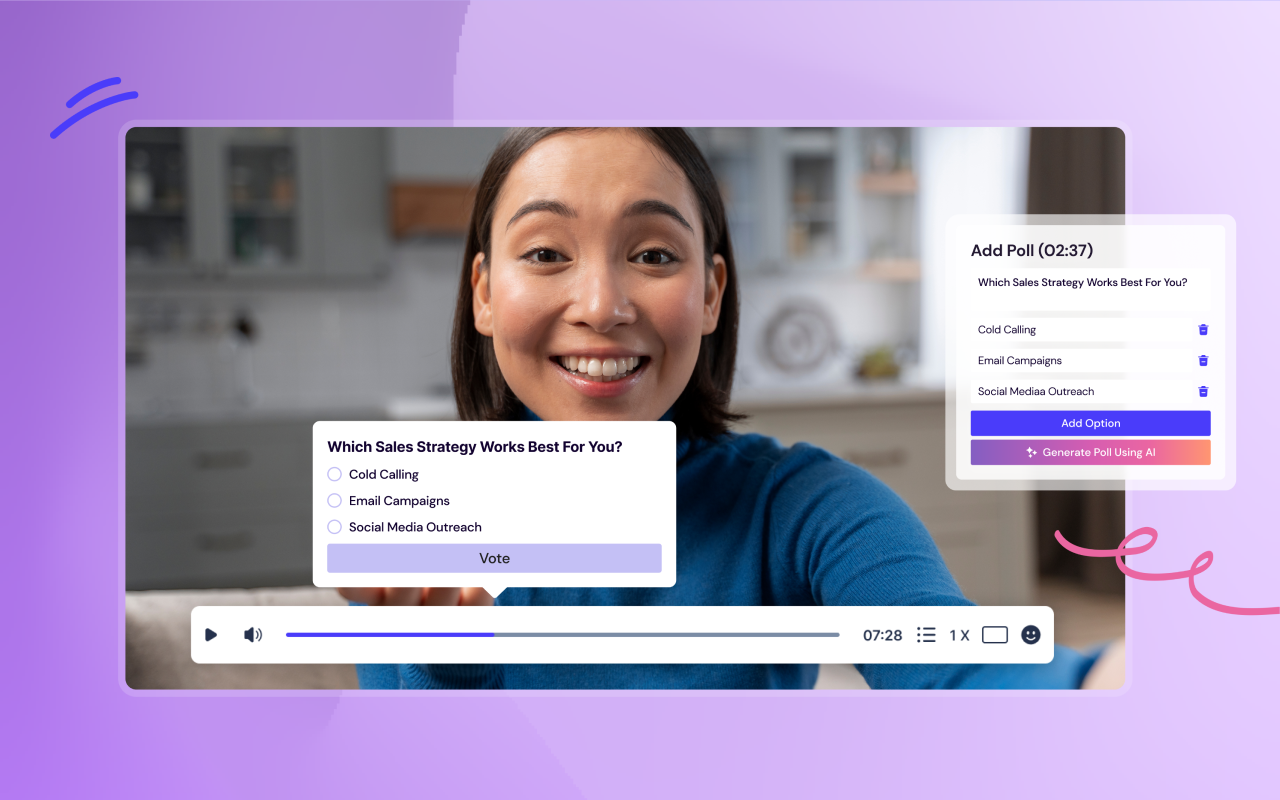The width and height of the screenshot is (1280, 800).
Task: Edit the Social Mediaa Outreach option field
Action: 1082,392
